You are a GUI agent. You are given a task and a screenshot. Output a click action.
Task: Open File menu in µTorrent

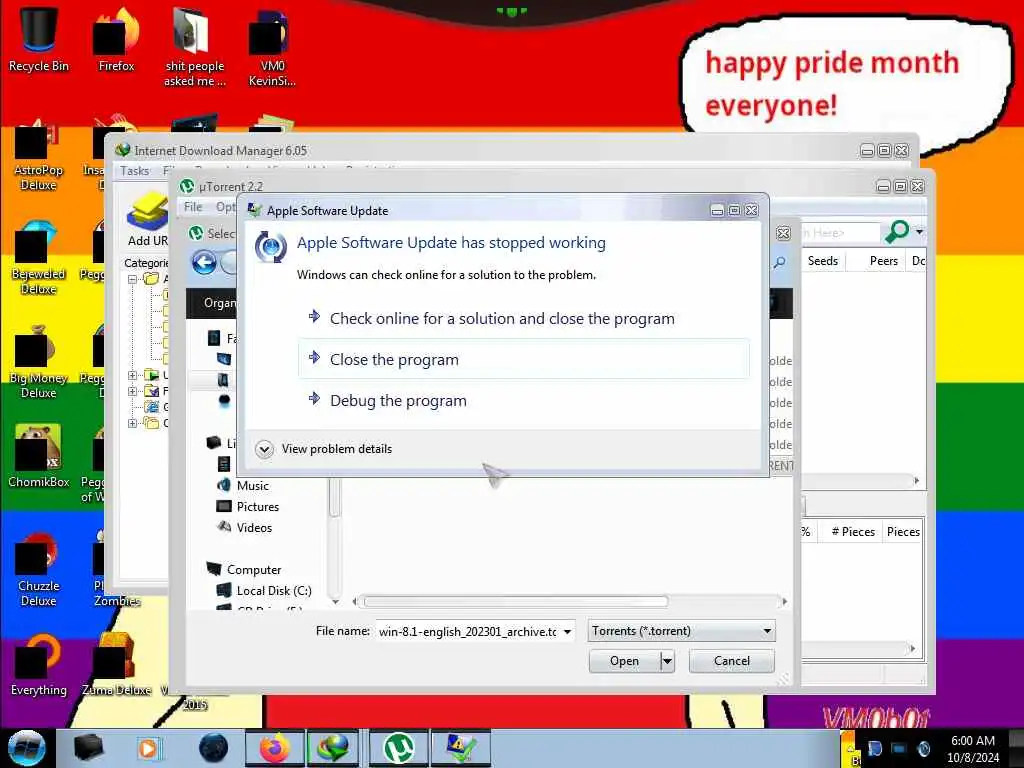click(x=193, y=207)
